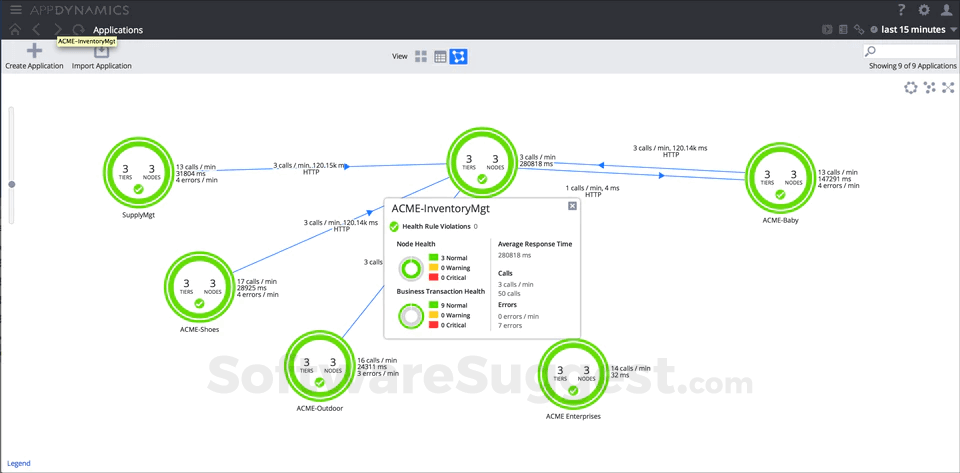The height and width of the screenshot is (473, 960).
Task: Click the clock icon beside time range
Action: click(x=874, y=29)
